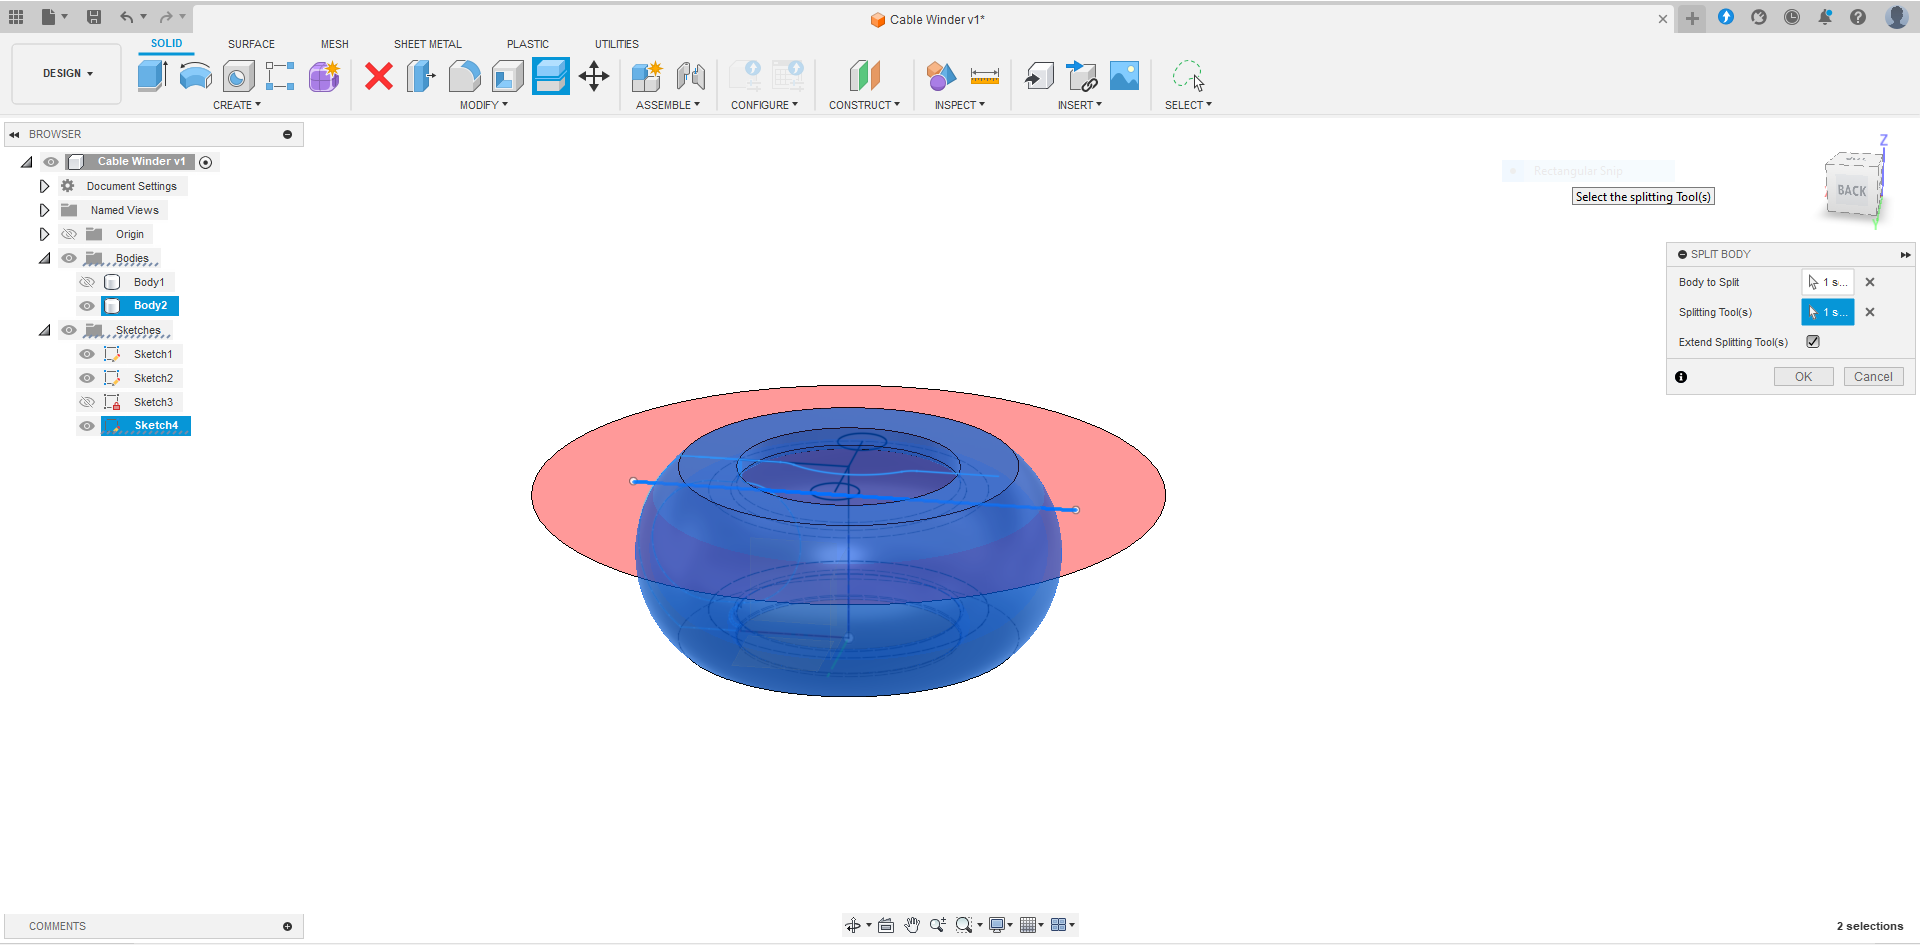Click the Save icon
The height and width of the screenshot is (945, 1920).
click(x=94, y=17)
